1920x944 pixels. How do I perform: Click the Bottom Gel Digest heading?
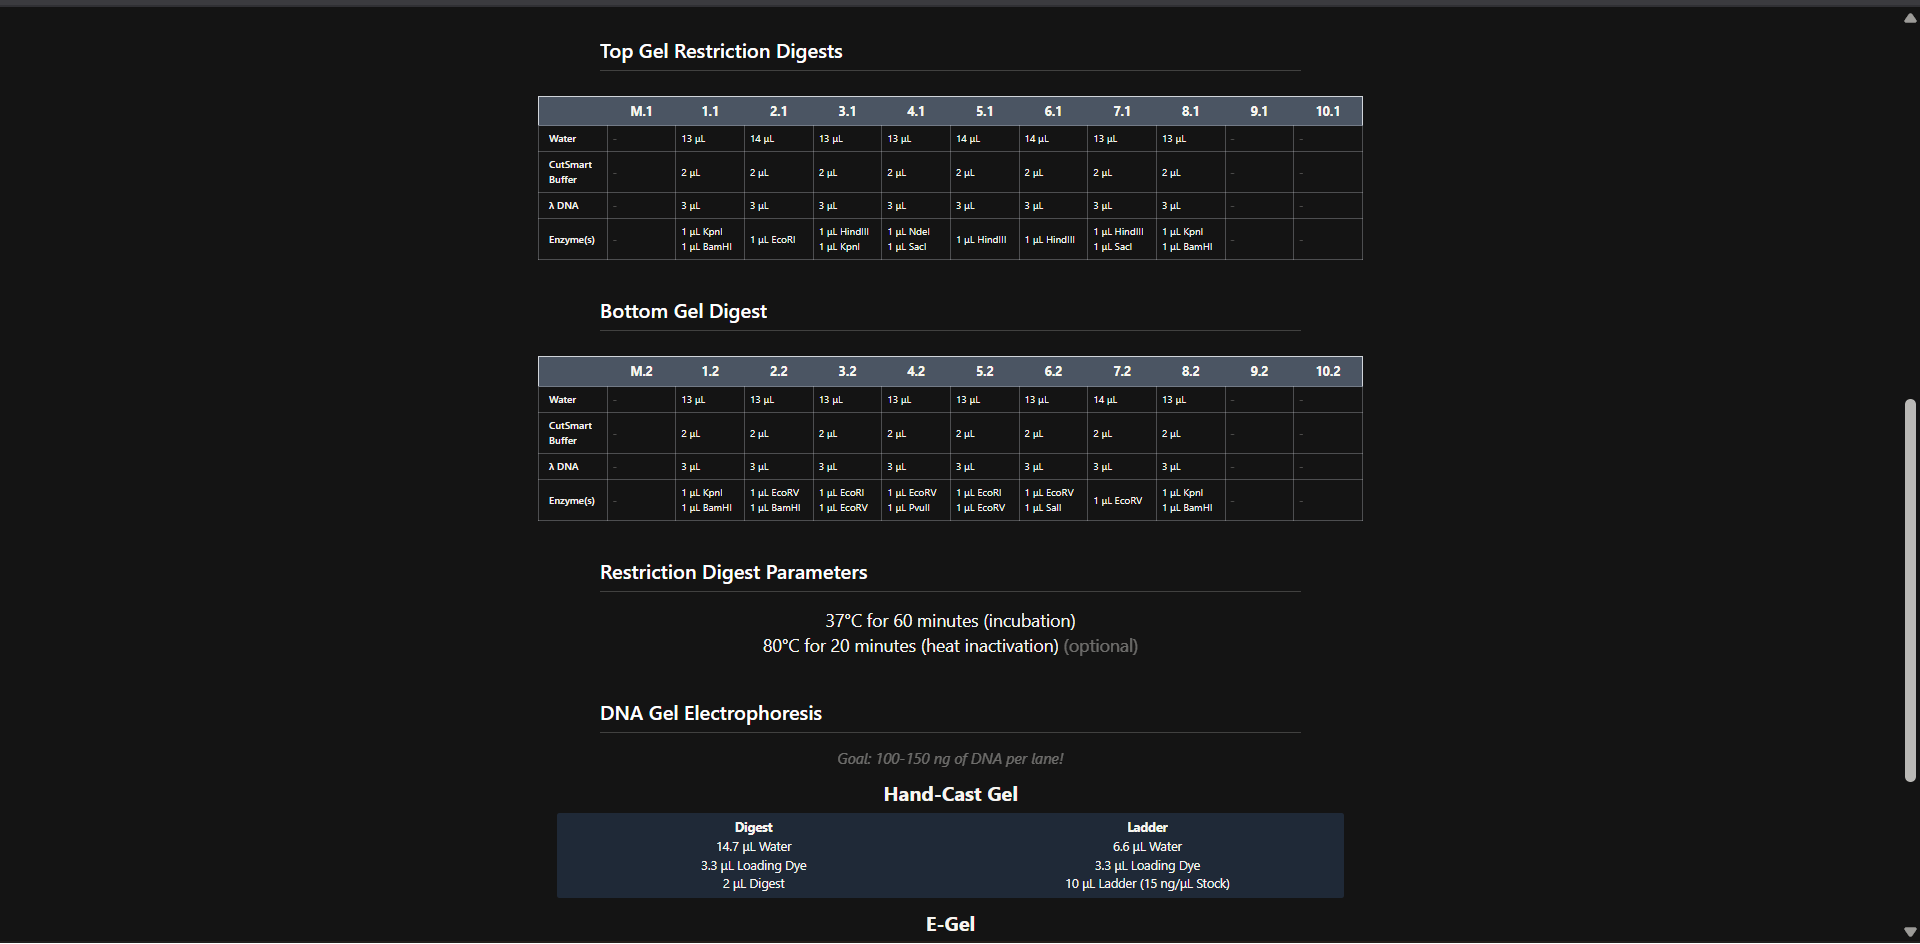[x=683, y=312]
